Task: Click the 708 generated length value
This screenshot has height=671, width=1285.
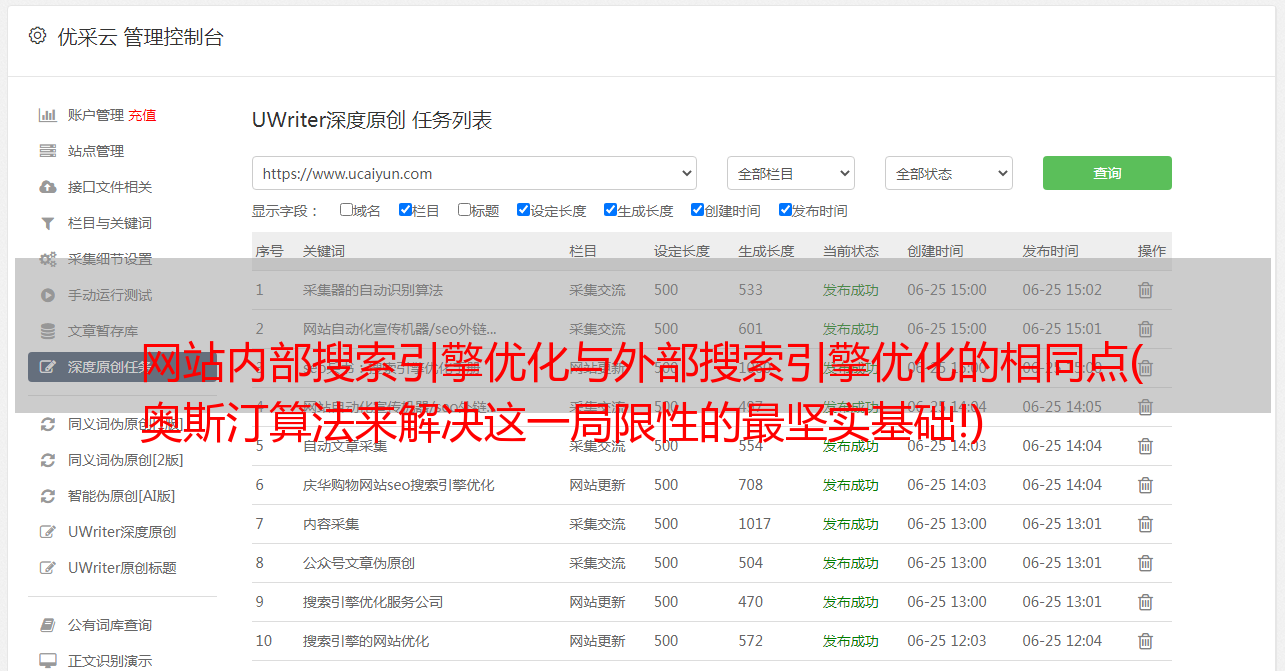Action: tap(751, 485)
